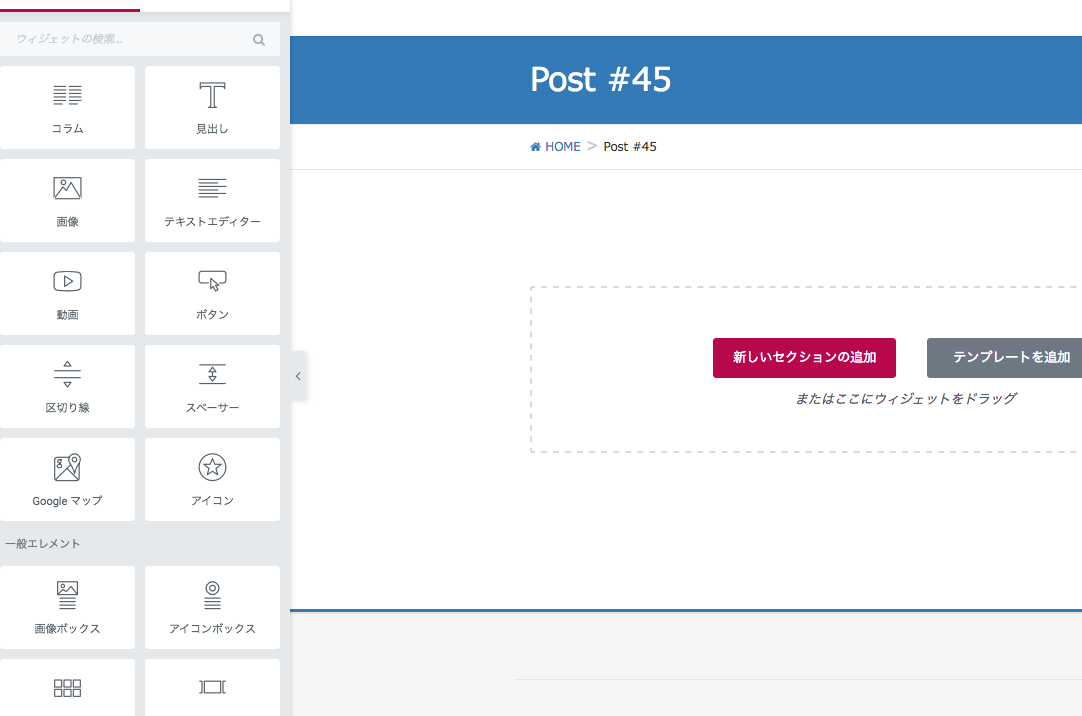Choose the 画像 image widget

(x=68, y=201)
